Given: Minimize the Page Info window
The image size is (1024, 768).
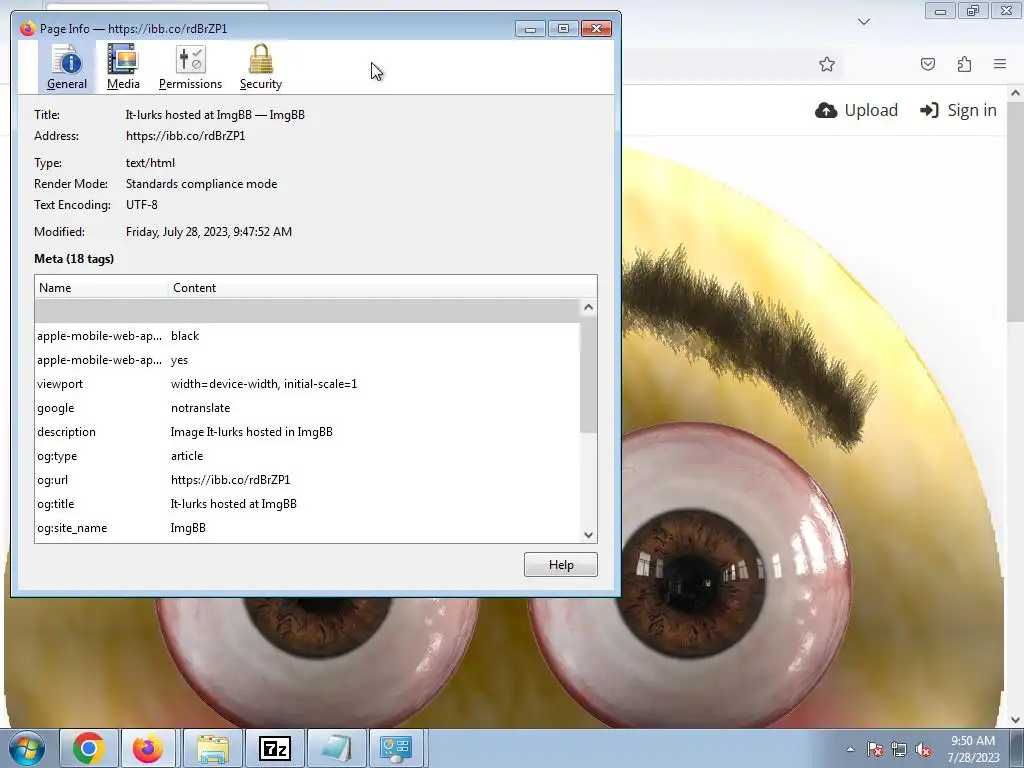Looking at the screenshot, I should tap(530, 29).
